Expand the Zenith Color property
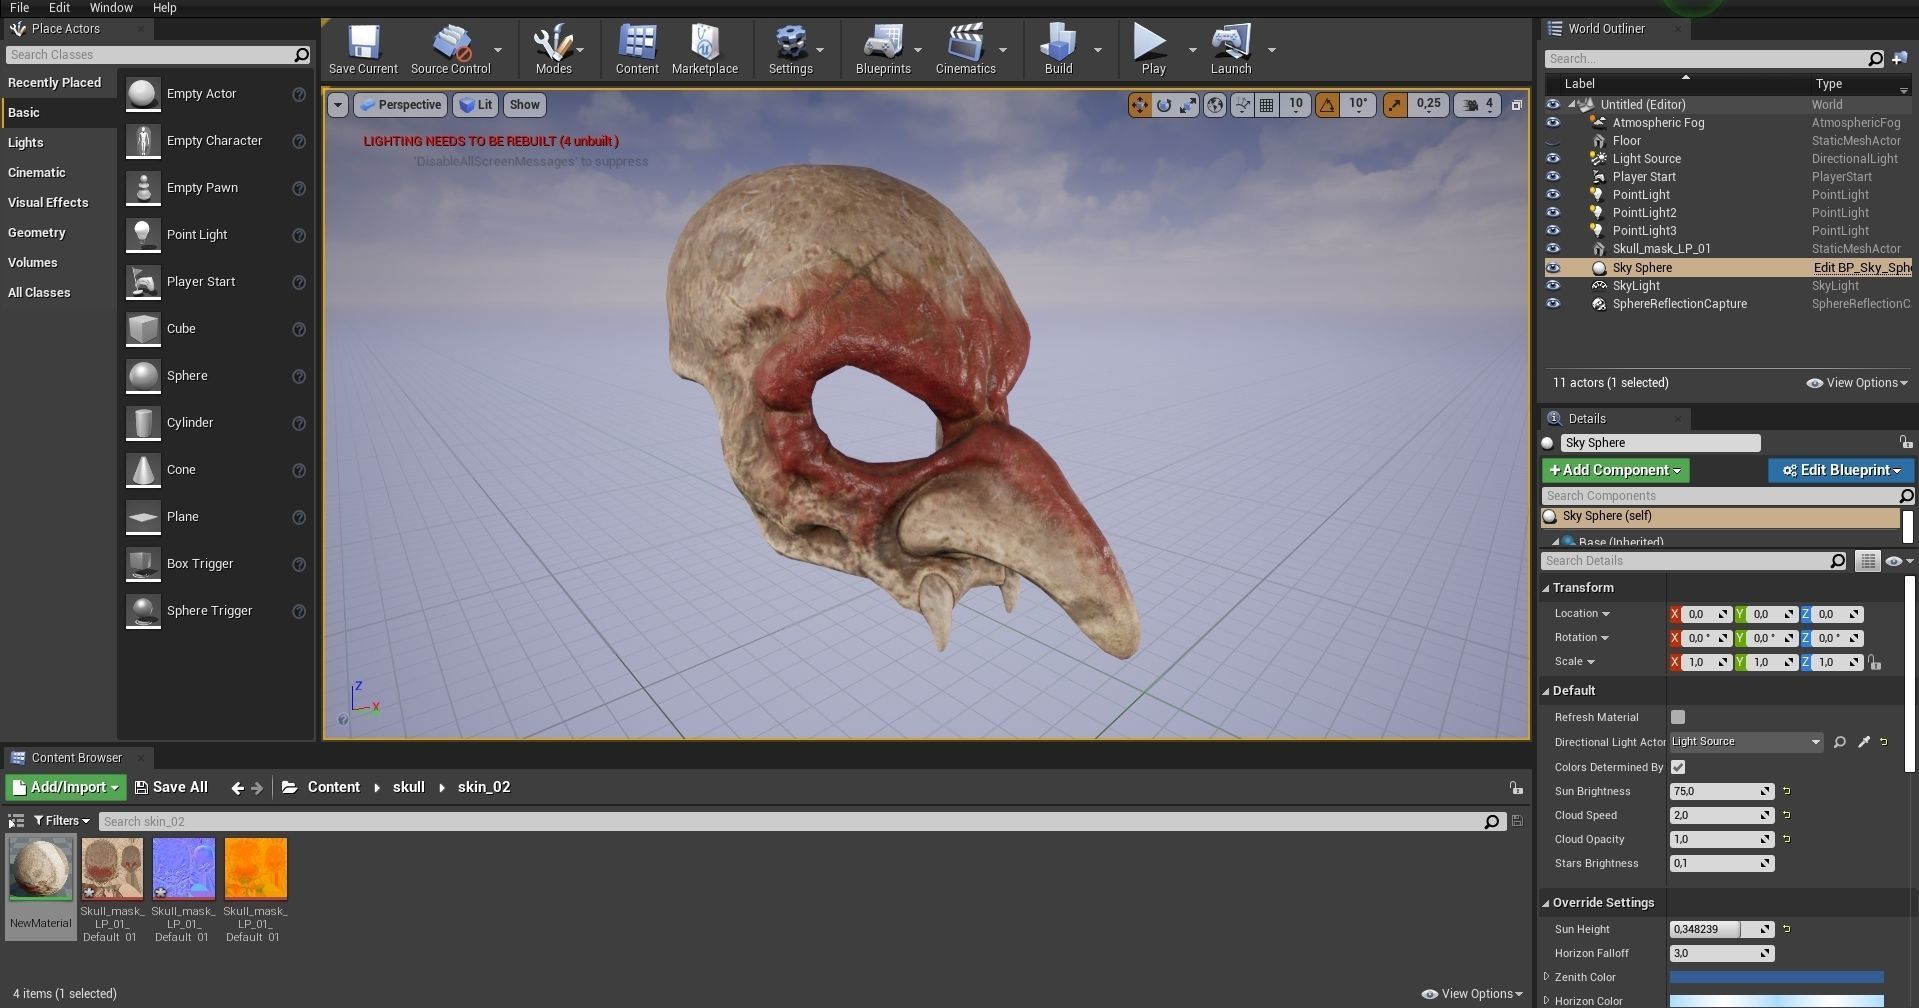Viewport: 1919px width, 1008px height. point(1547,977)
